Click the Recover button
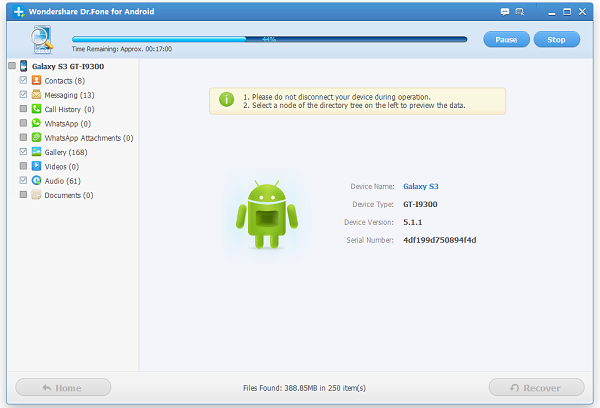 pos(536,387)
